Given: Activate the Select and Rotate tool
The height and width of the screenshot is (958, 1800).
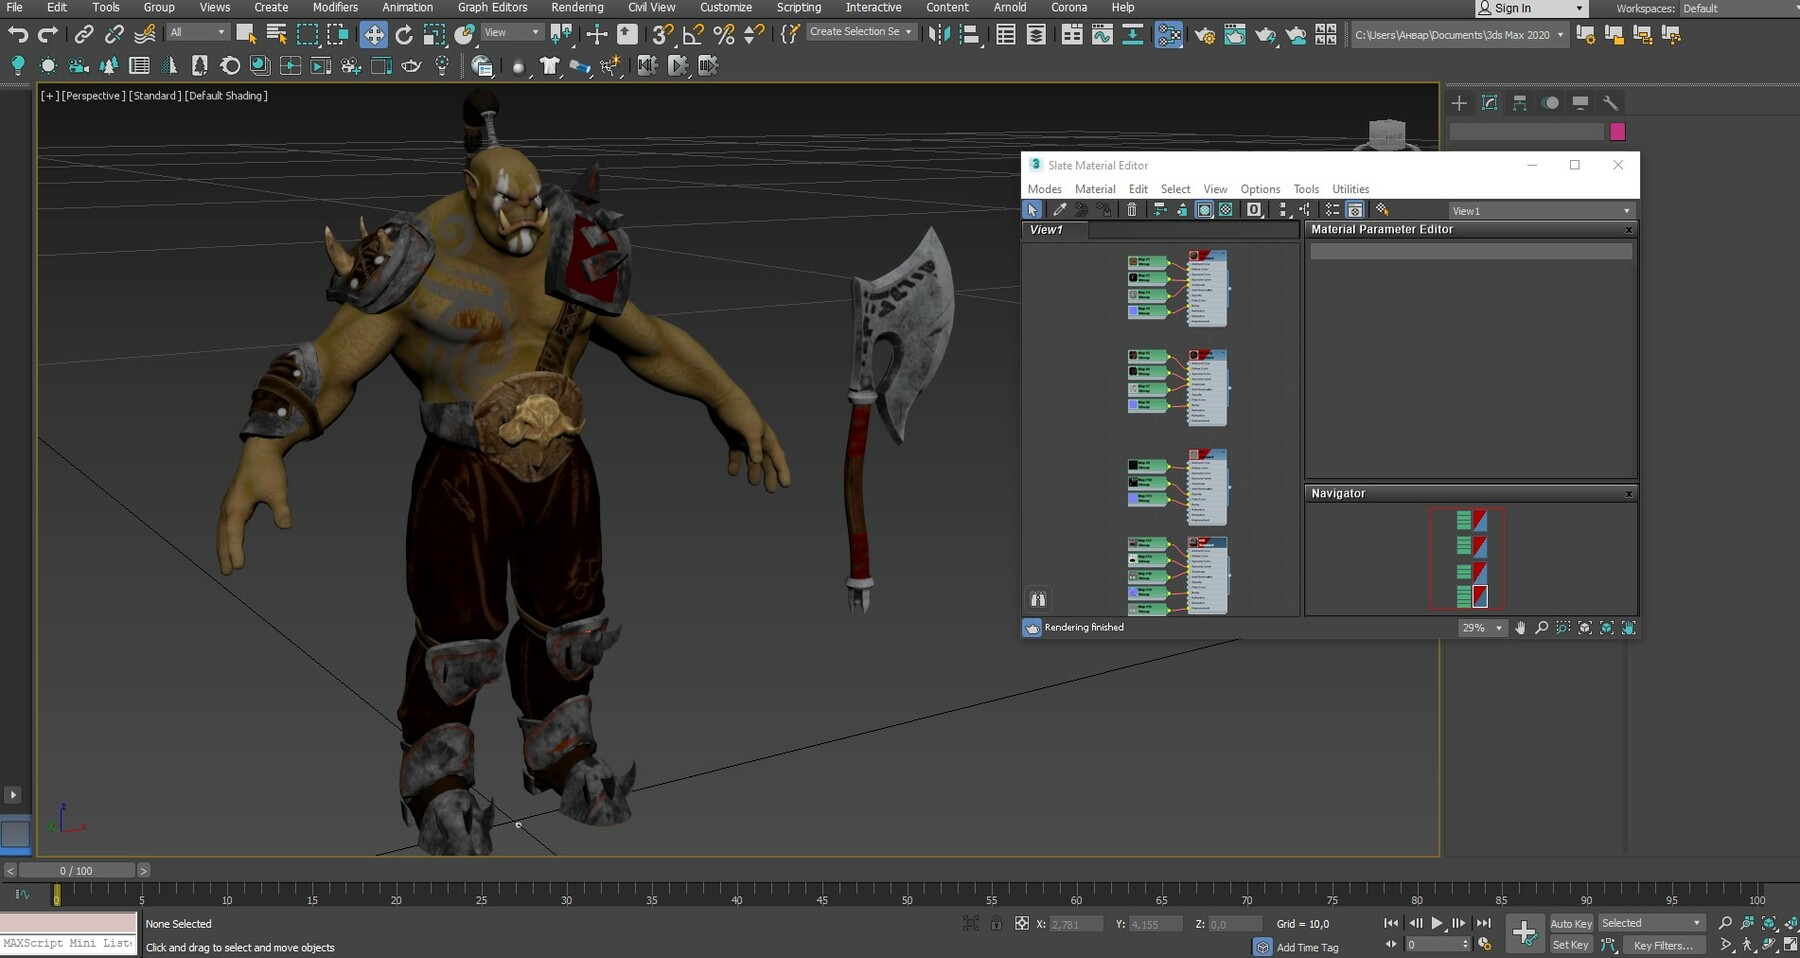Looking at the screenshot, I should (x=403, y=34).
